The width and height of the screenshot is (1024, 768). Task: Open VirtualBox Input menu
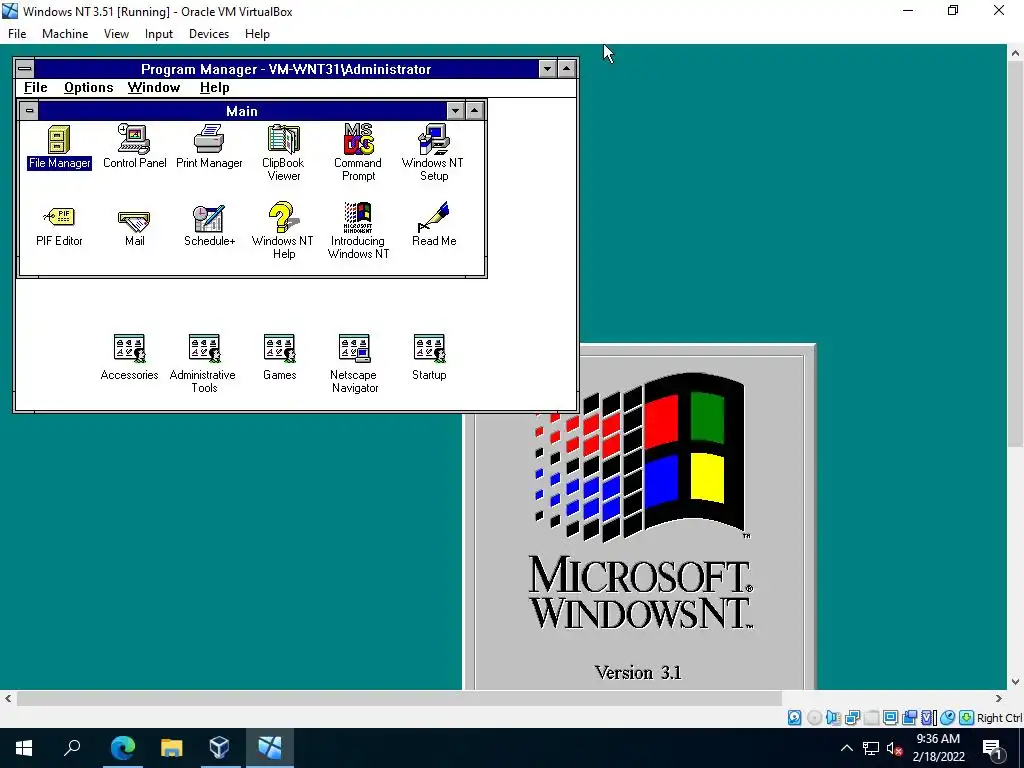[x=159, y=34]
